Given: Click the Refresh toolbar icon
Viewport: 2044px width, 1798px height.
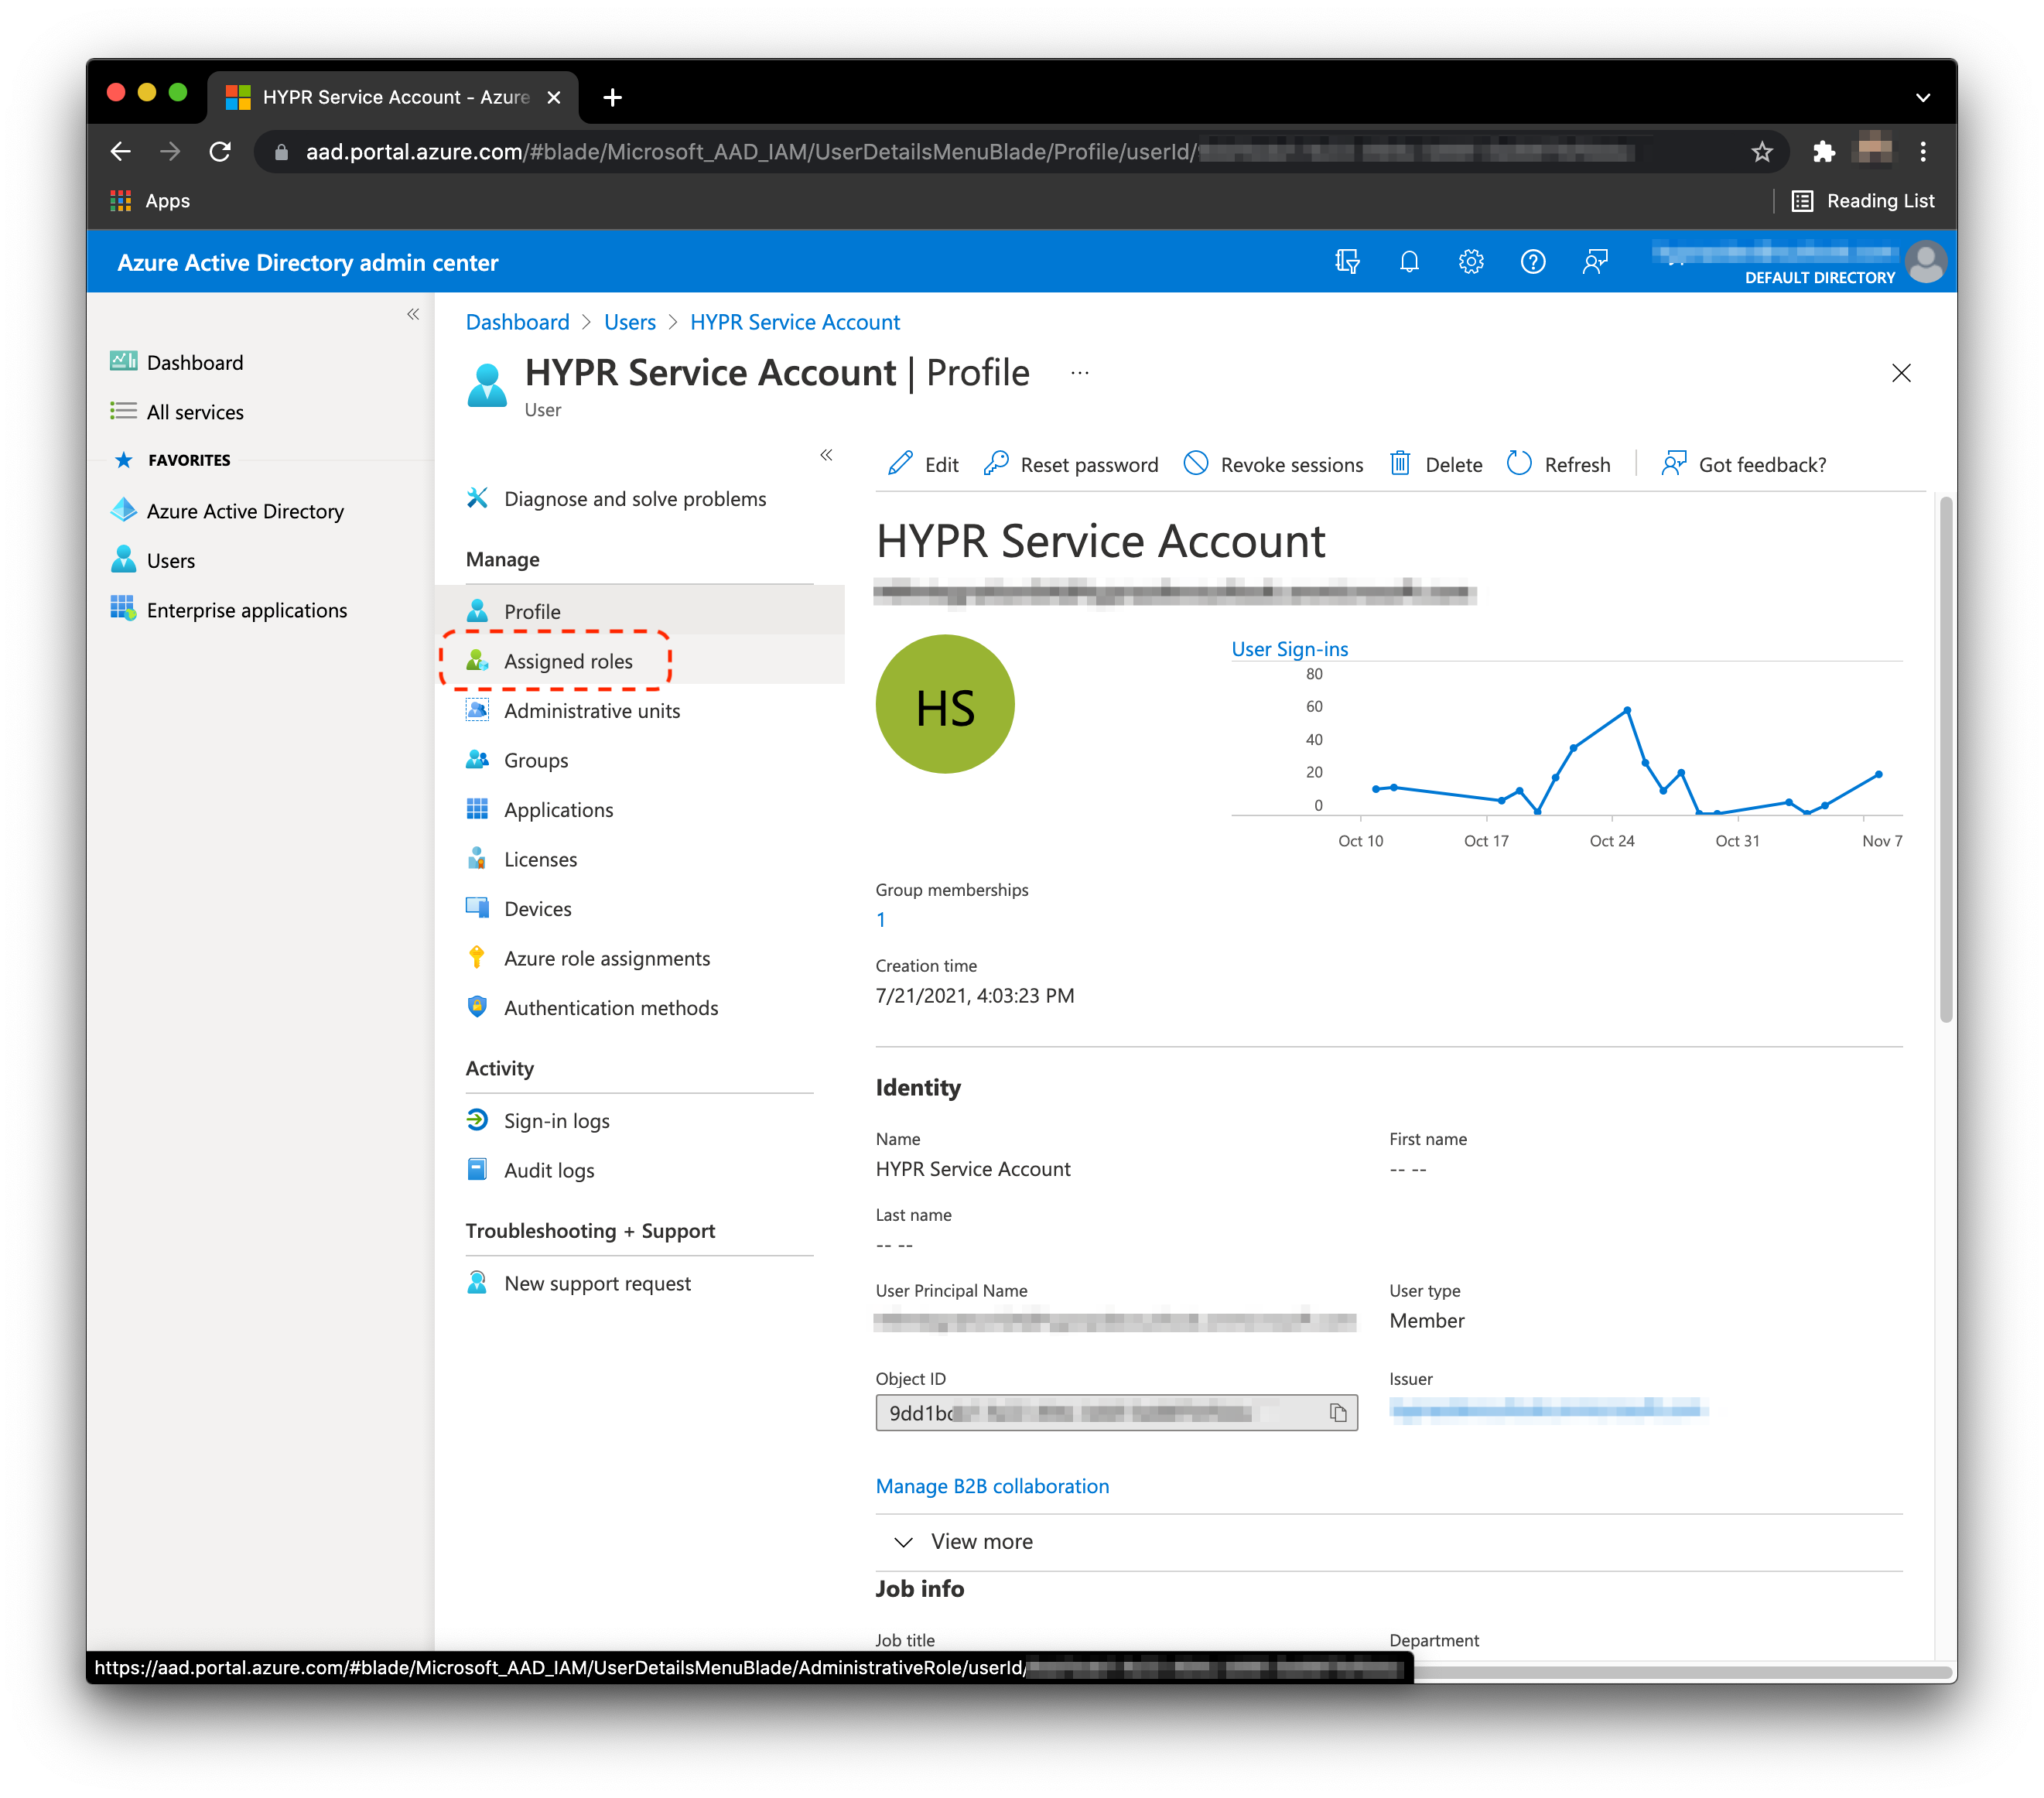Looking at the screenshot, I should (x=1519, y=464).
